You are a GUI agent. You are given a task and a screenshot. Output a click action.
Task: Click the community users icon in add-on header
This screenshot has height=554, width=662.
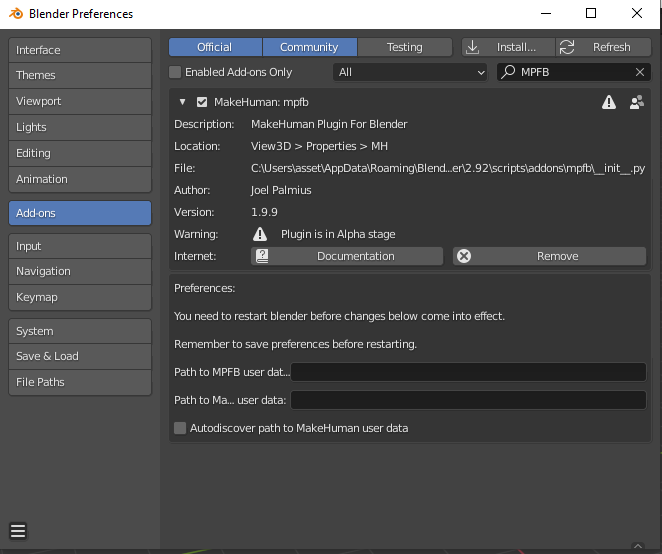(636, 102)
